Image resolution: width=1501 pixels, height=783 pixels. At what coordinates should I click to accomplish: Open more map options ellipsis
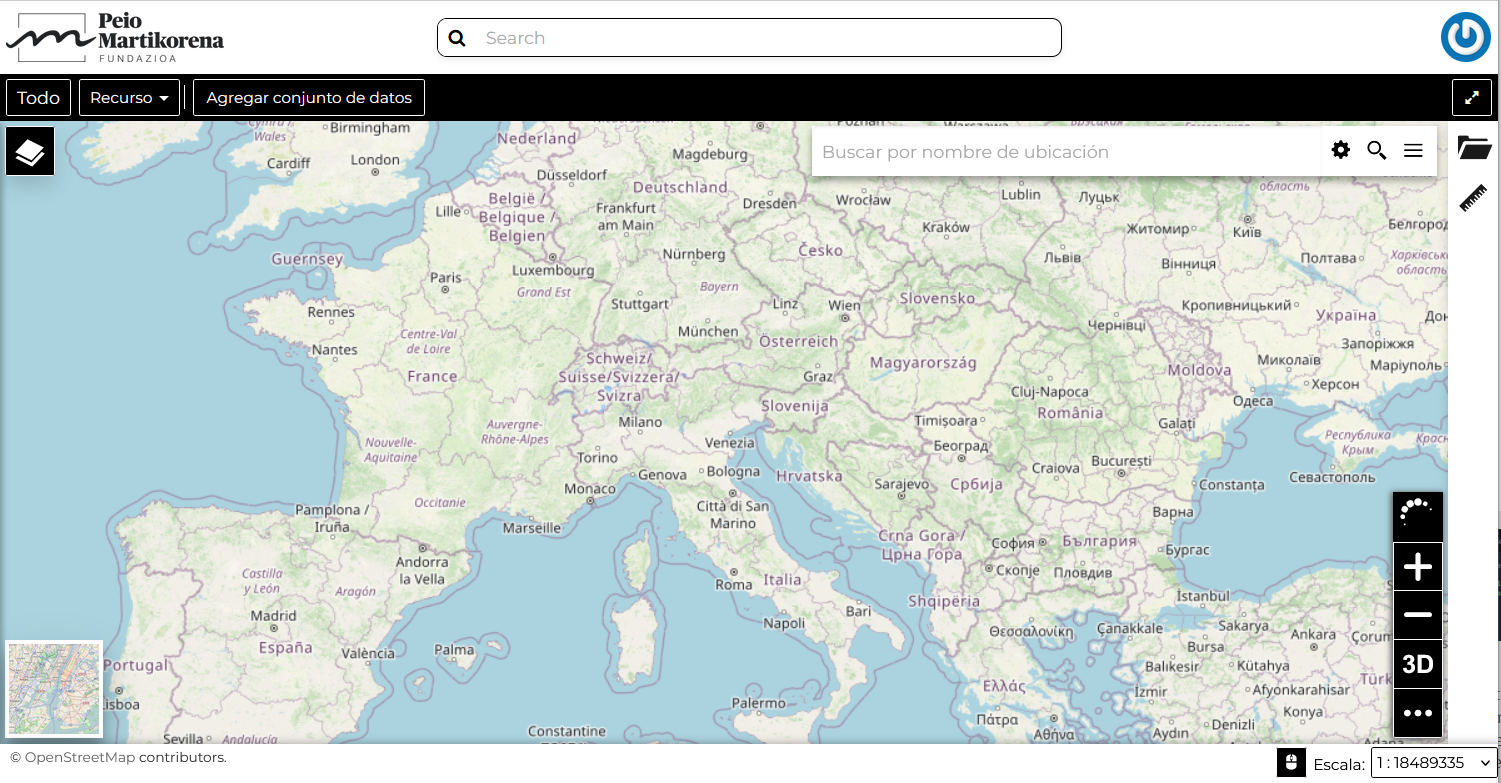click(x=1418, y=713)
